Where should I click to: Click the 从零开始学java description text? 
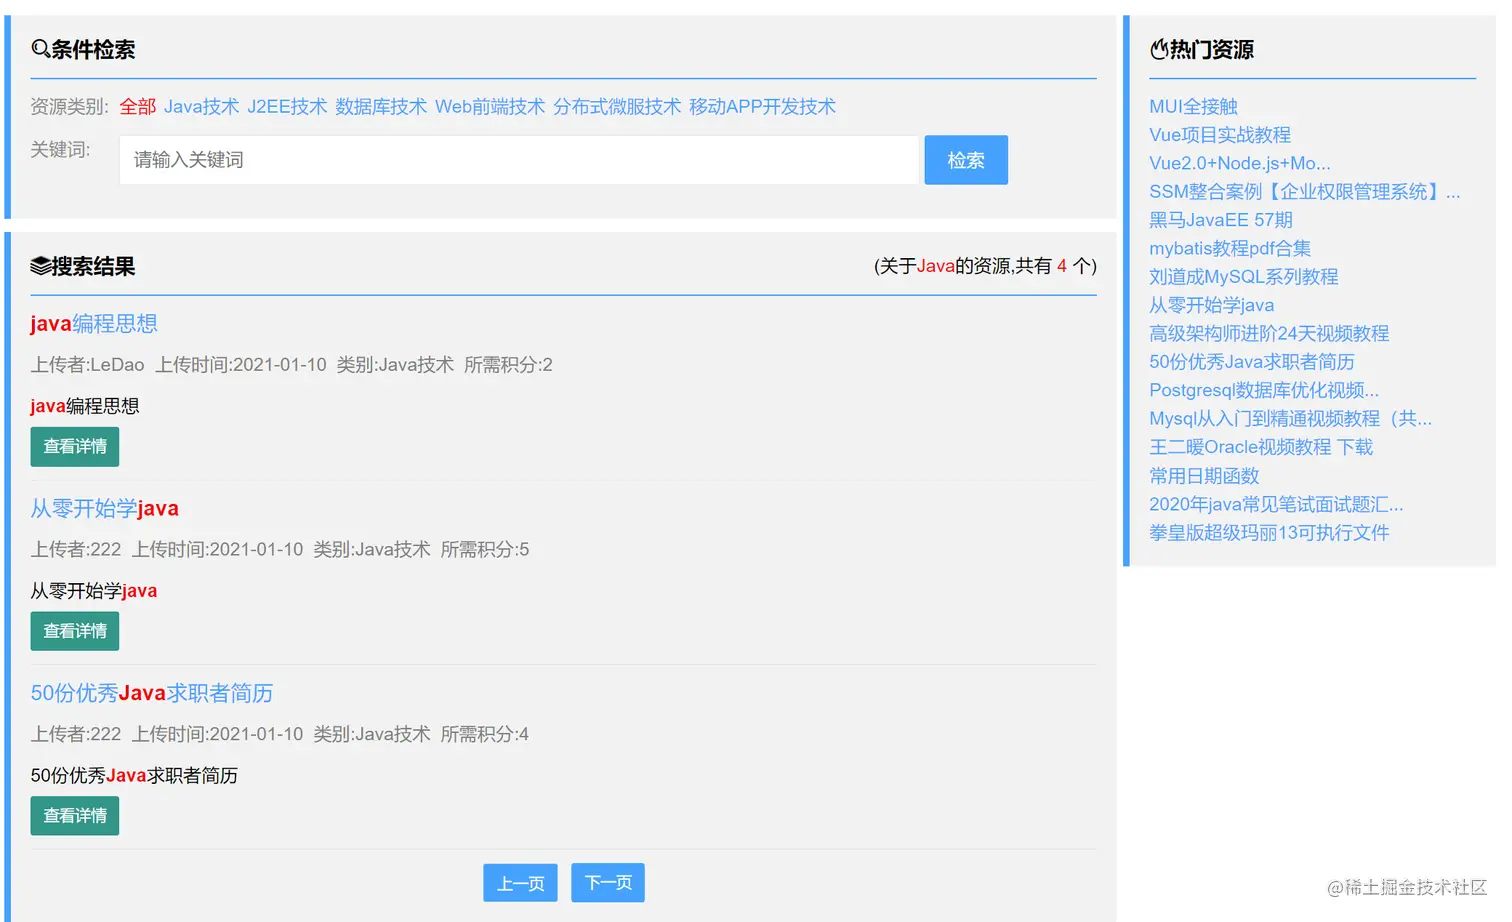pos(94,591)
